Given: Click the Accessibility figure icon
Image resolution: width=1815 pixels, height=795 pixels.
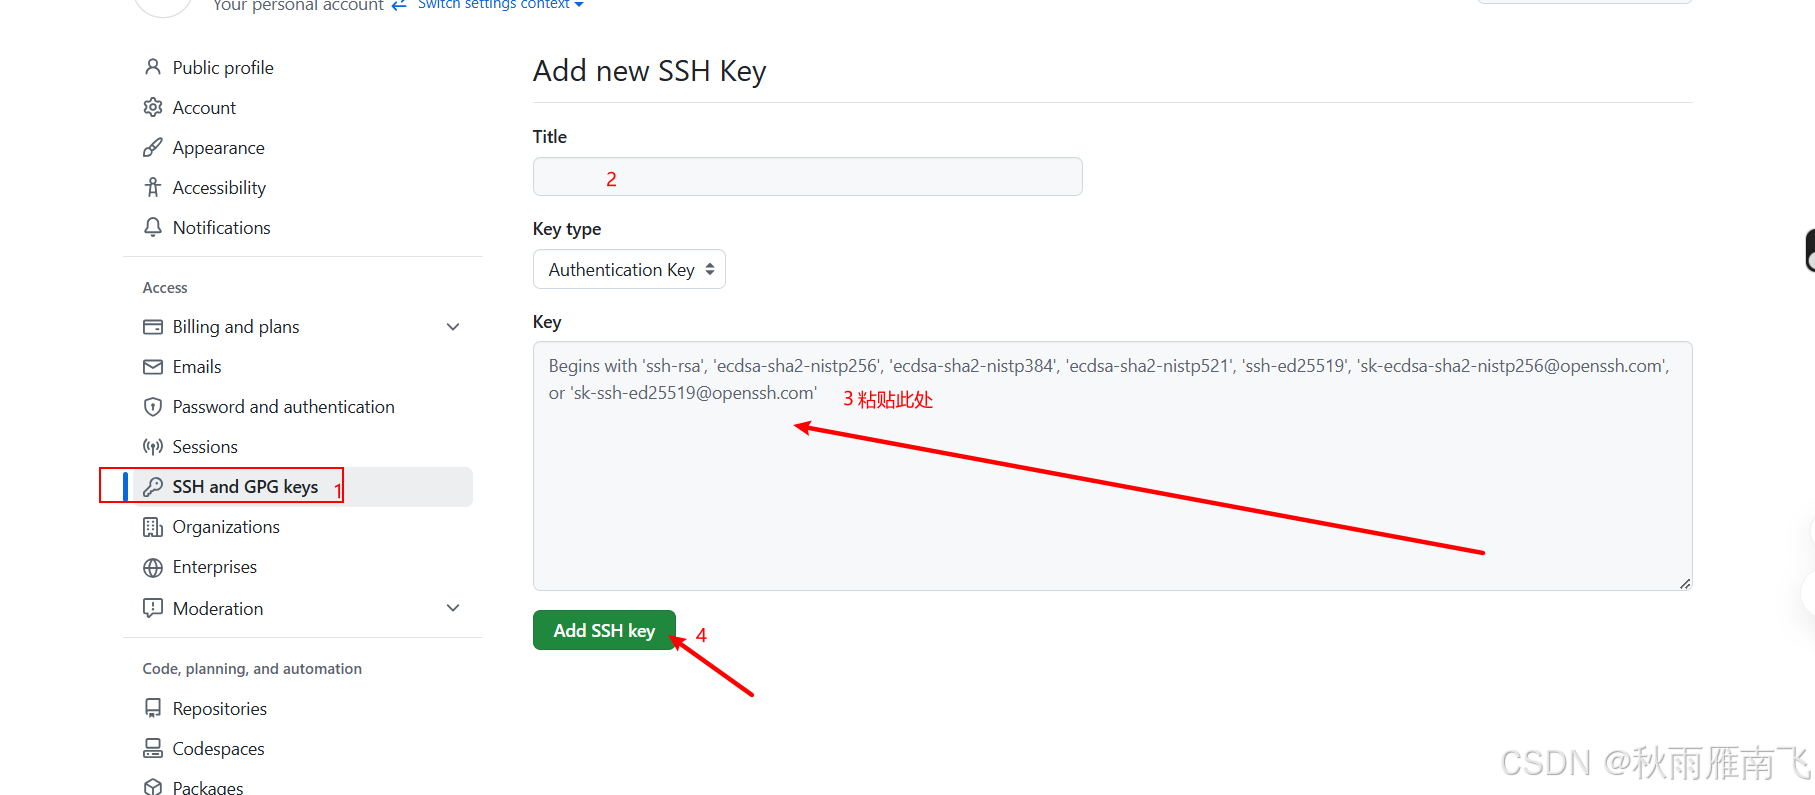Looking at the screenshot, I should (x=153, y=187).
